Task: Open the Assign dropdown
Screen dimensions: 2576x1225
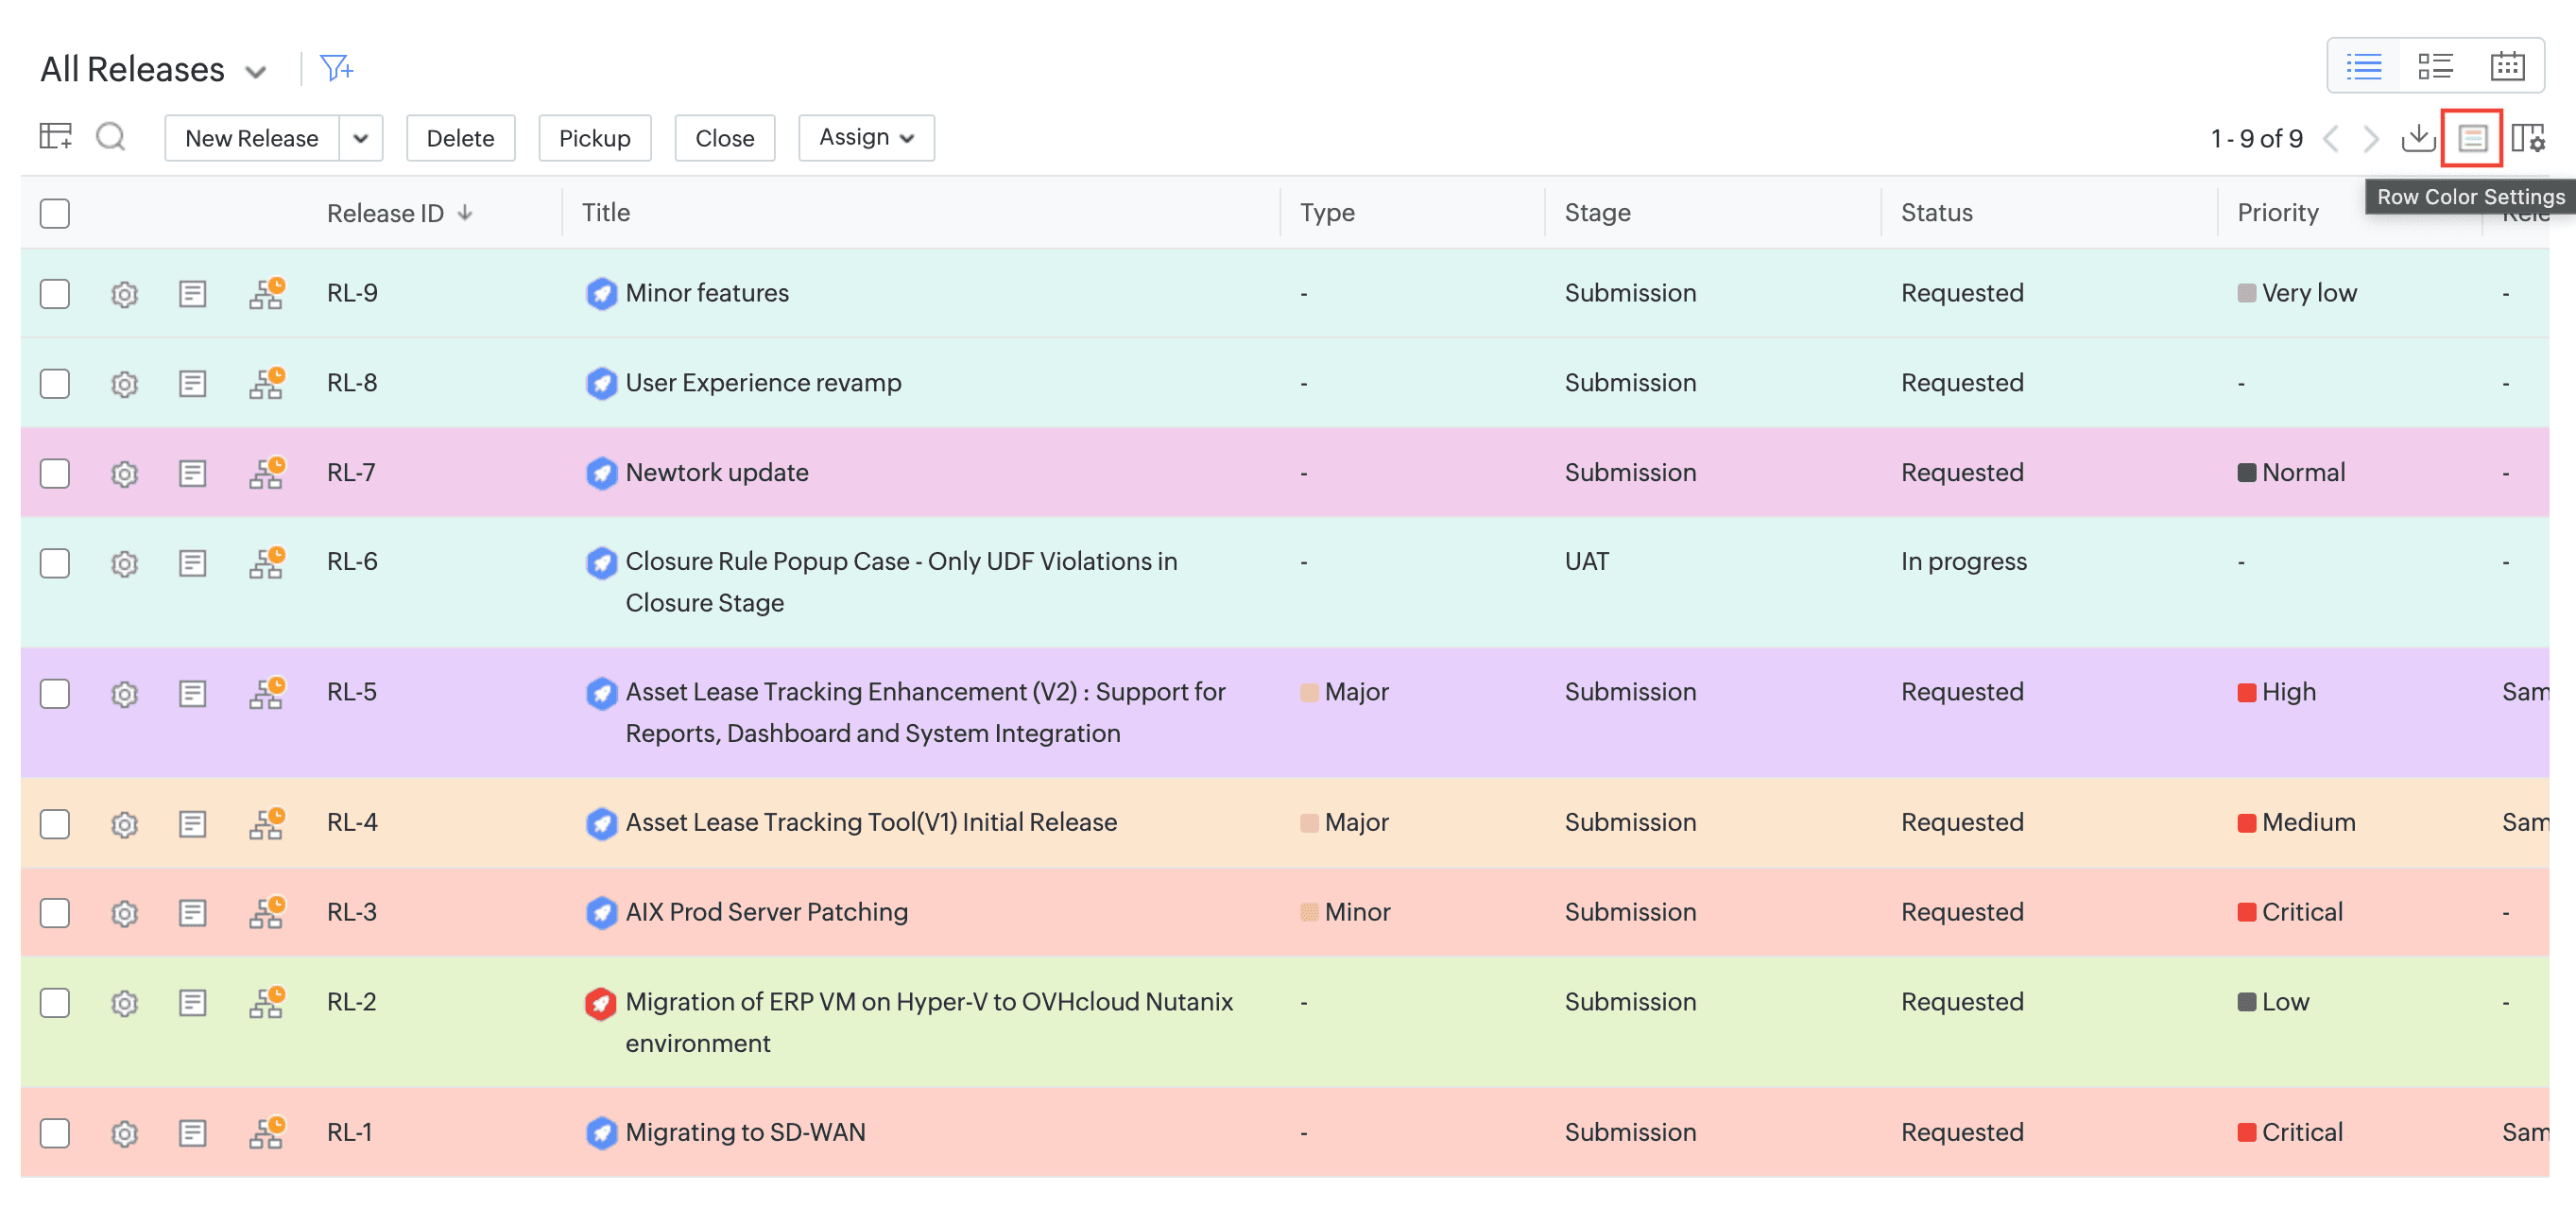Action: [866, 137]
